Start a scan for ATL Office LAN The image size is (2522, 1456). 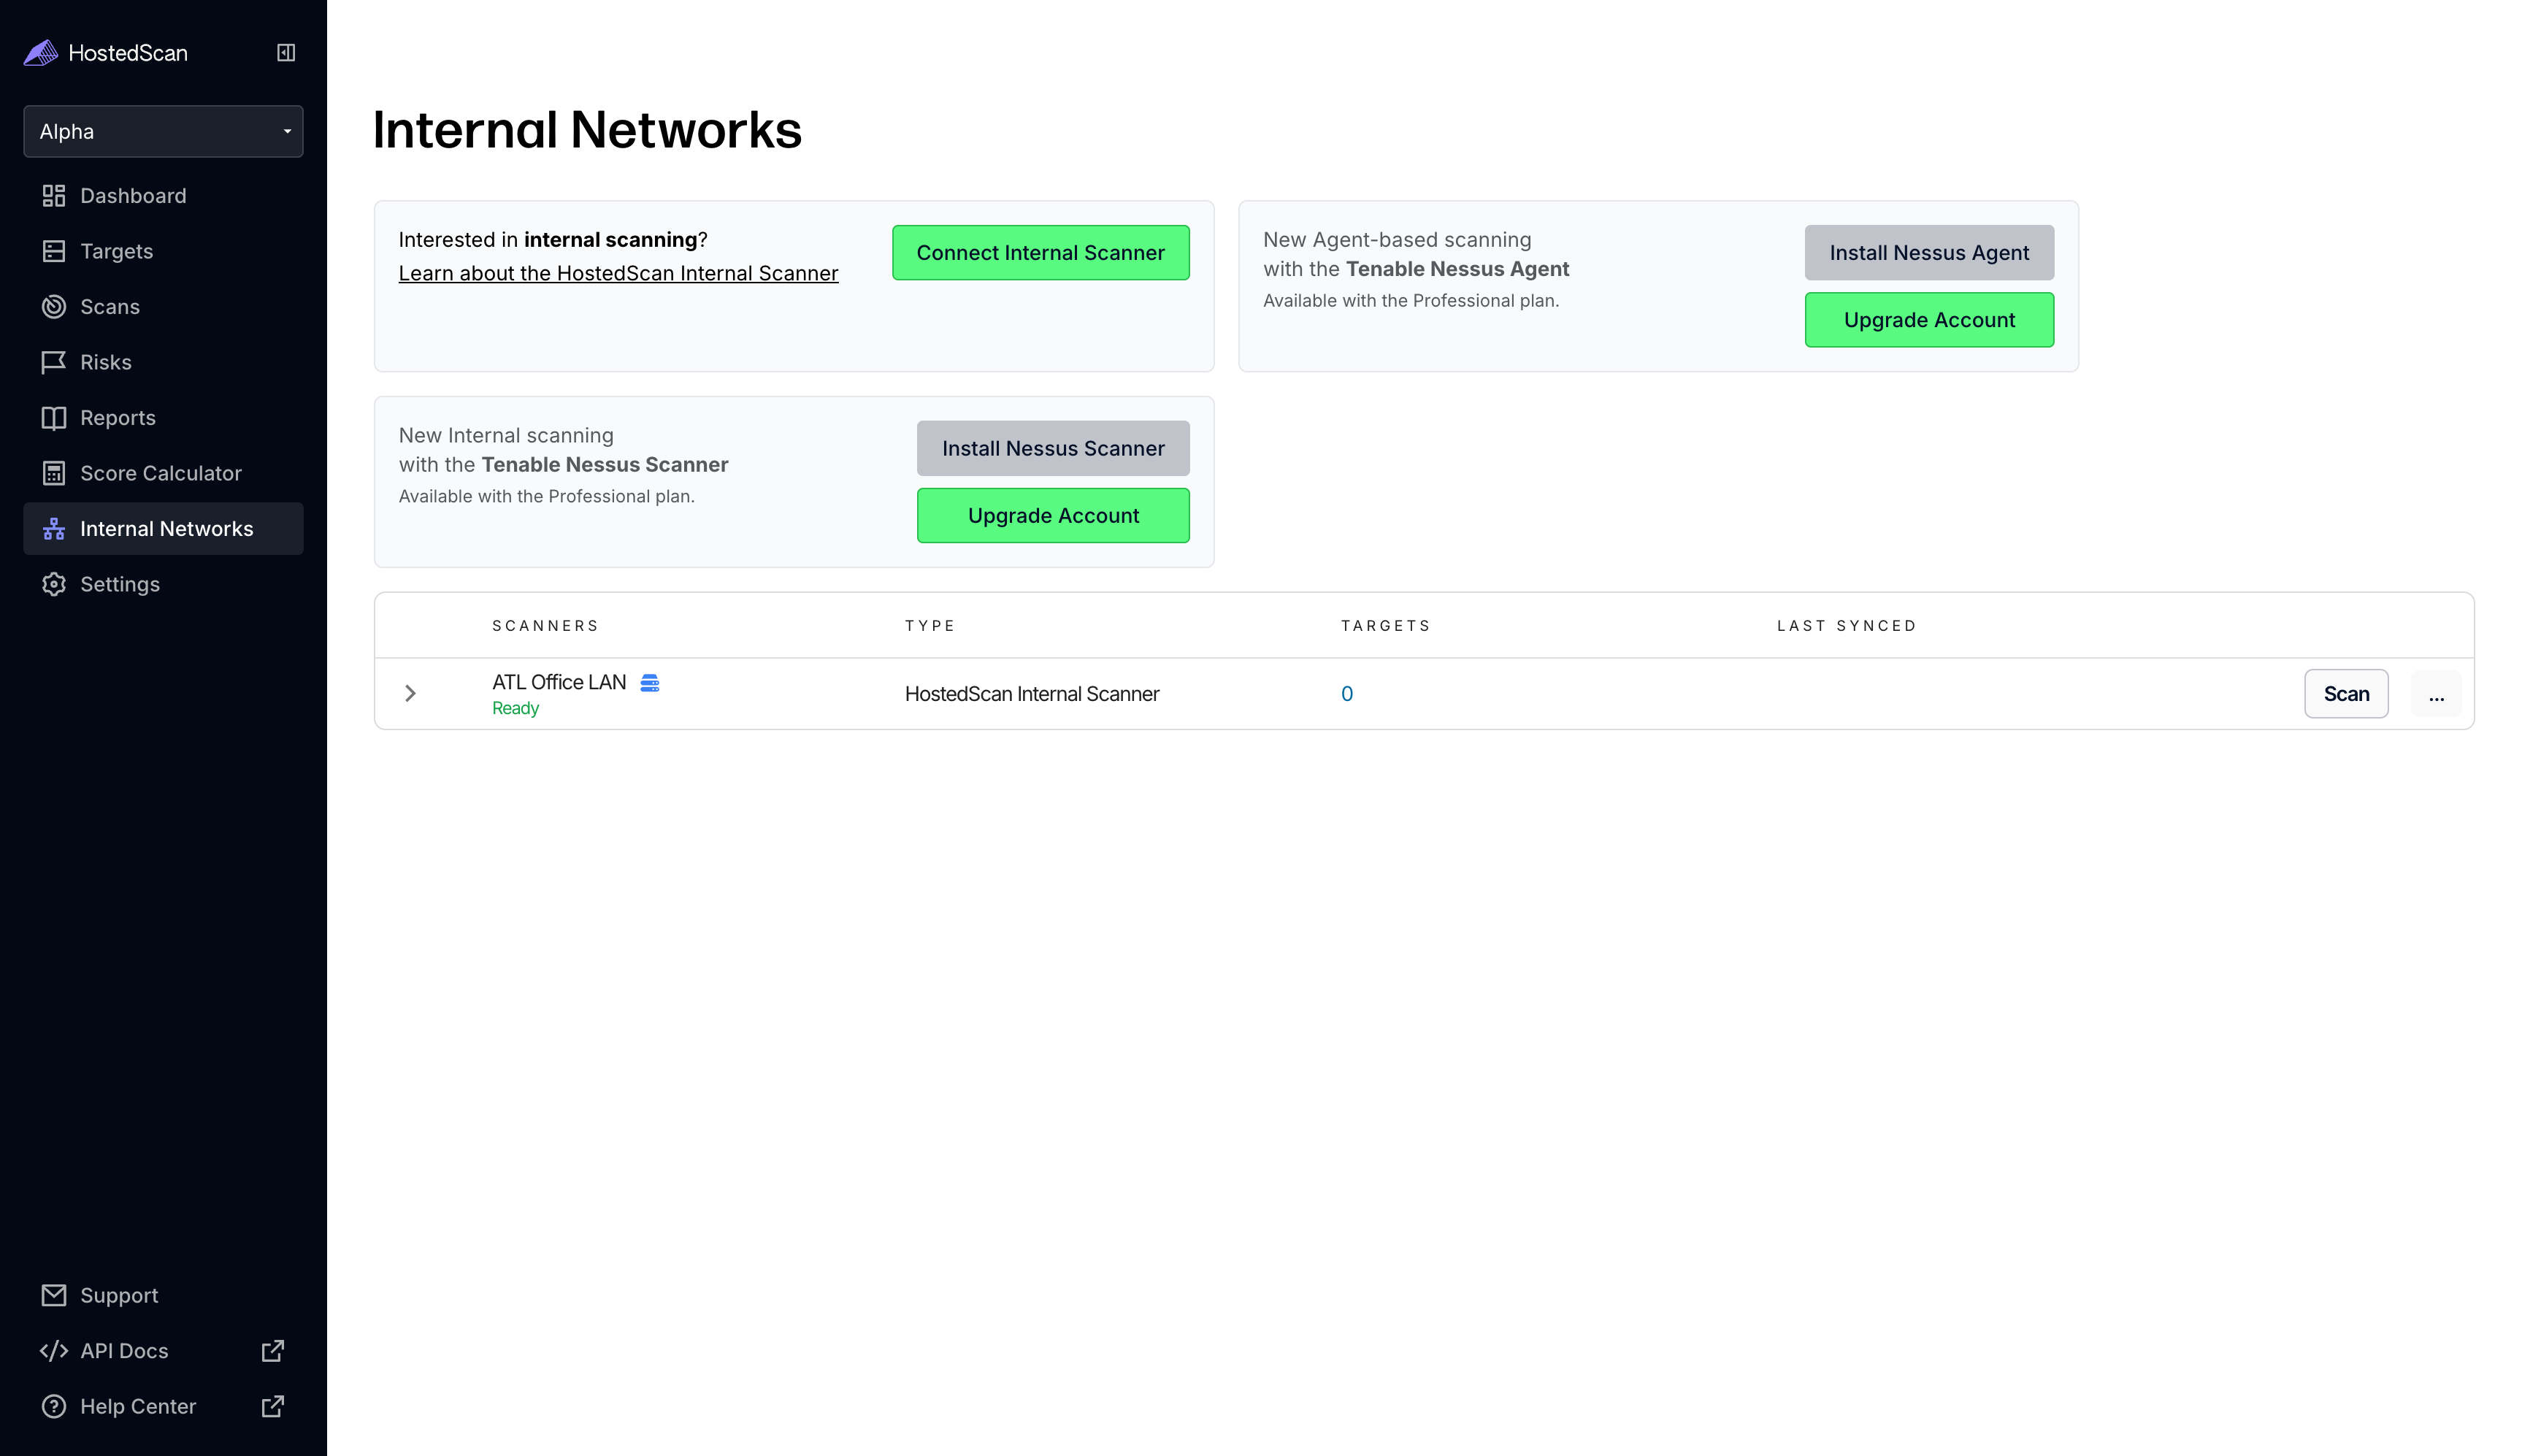click(2346, 694)
